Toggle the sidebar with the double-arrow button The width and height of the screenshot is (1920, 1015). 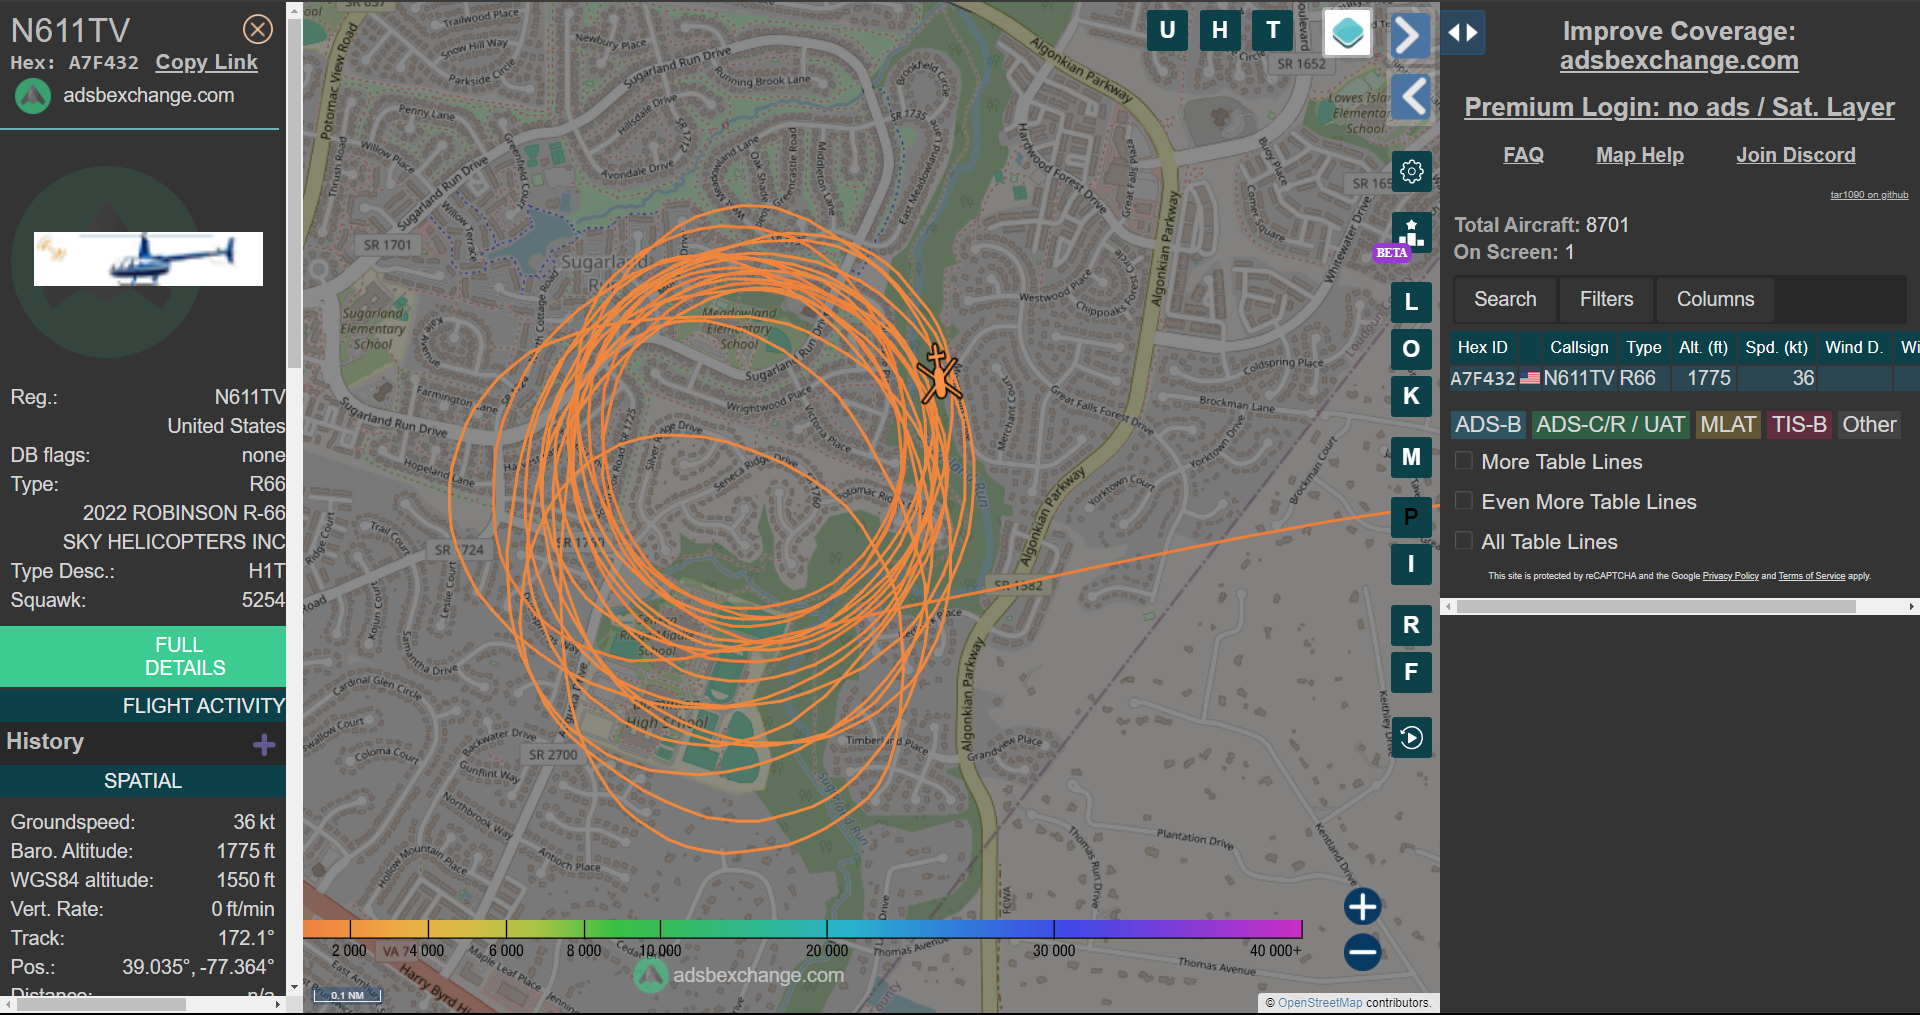(x=1463, y=32)
